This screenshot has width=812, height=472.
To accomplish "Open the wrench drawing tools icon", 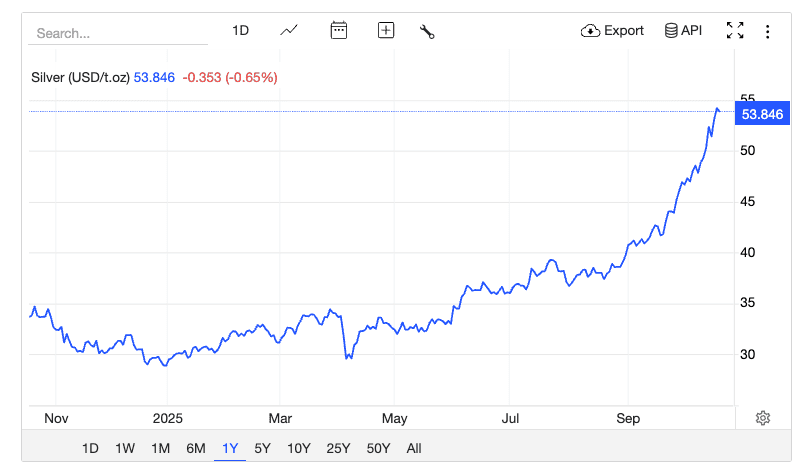I will click(x=427, y=31).
